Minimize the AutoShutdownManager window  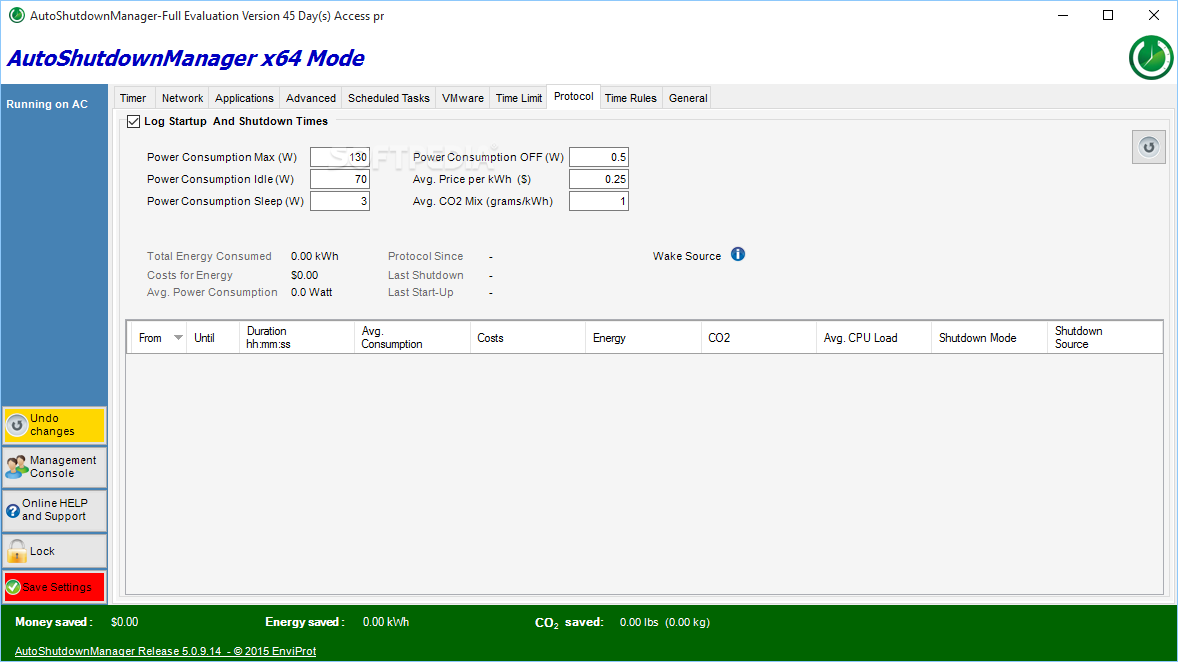coord(1062,15)
